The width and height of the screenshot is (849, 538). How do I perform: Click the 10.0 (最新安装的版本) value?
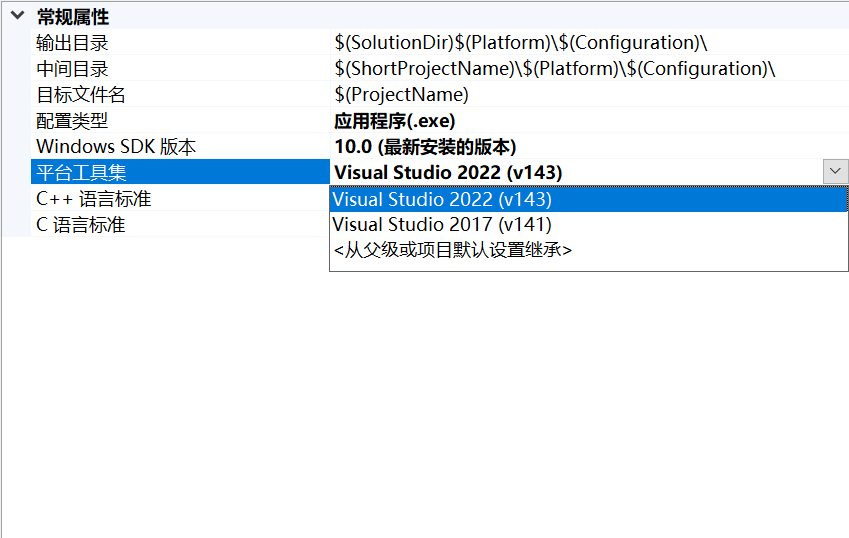425,146
